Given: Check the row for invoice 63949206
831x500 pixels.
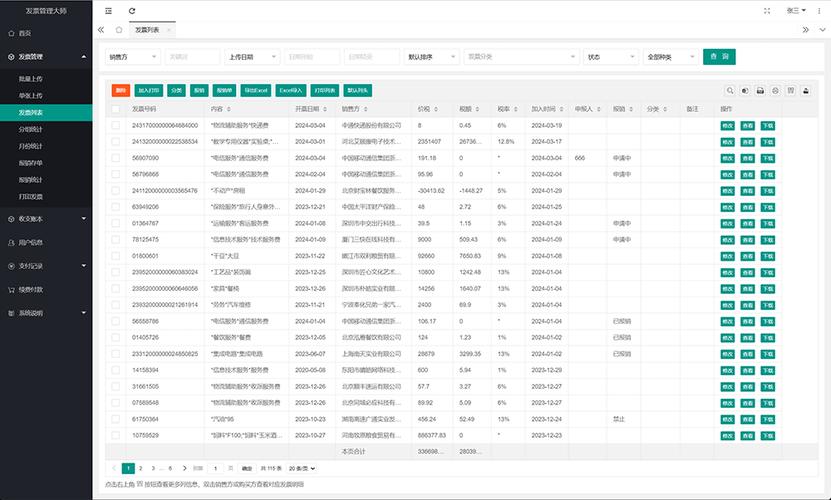Looking at the screenshot, I should pyautogui.click(x=116, y=207).
